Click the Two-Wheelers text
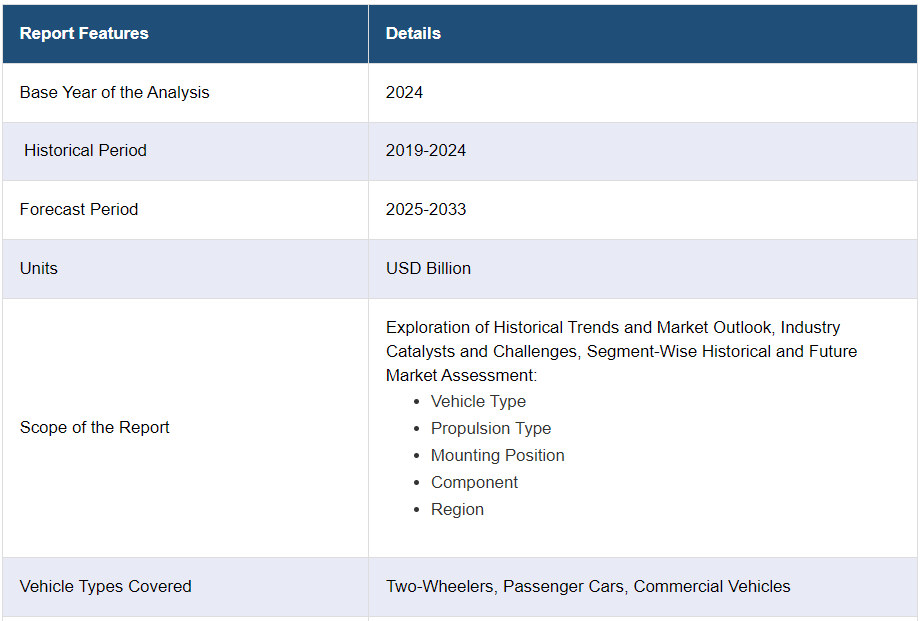922x621 pixels. 440,586
